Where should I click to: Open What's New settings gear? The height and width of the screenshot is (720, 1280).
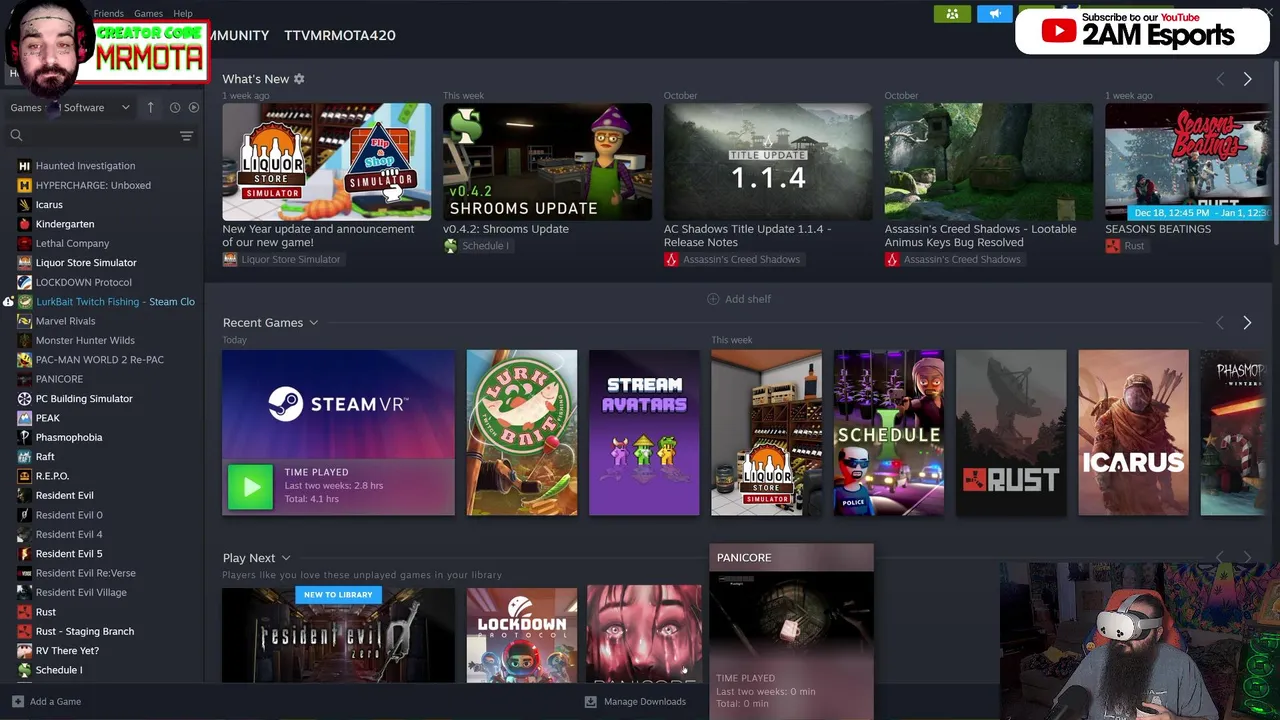tap(299, 79)
